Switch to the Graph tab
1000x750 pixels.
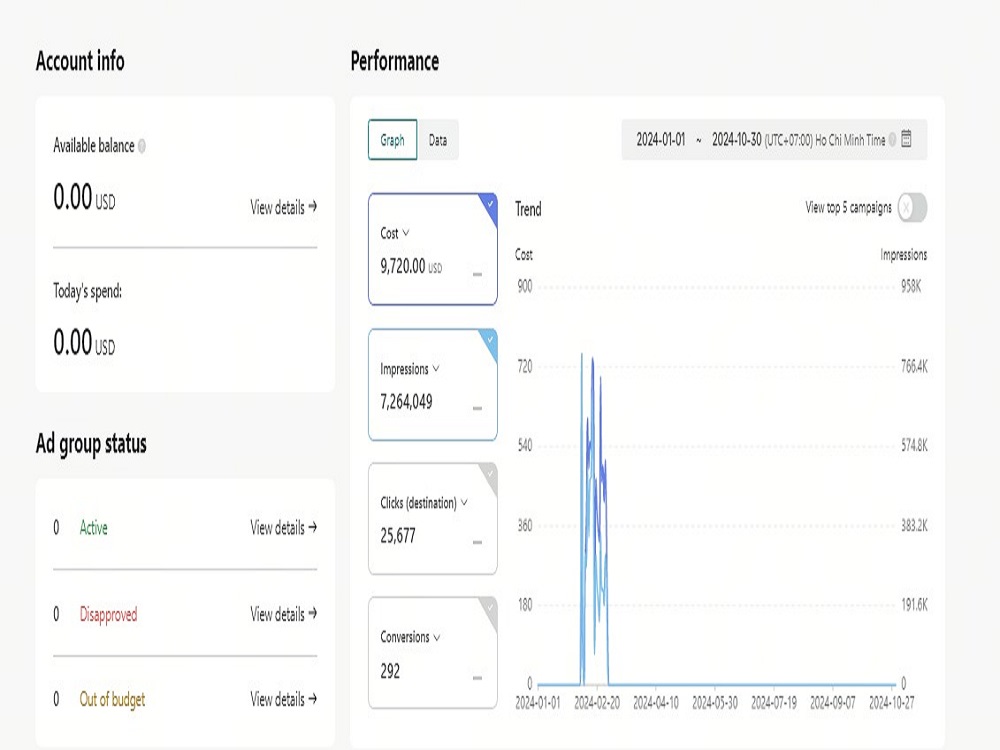pyautogui.click(x=392, y=140)
